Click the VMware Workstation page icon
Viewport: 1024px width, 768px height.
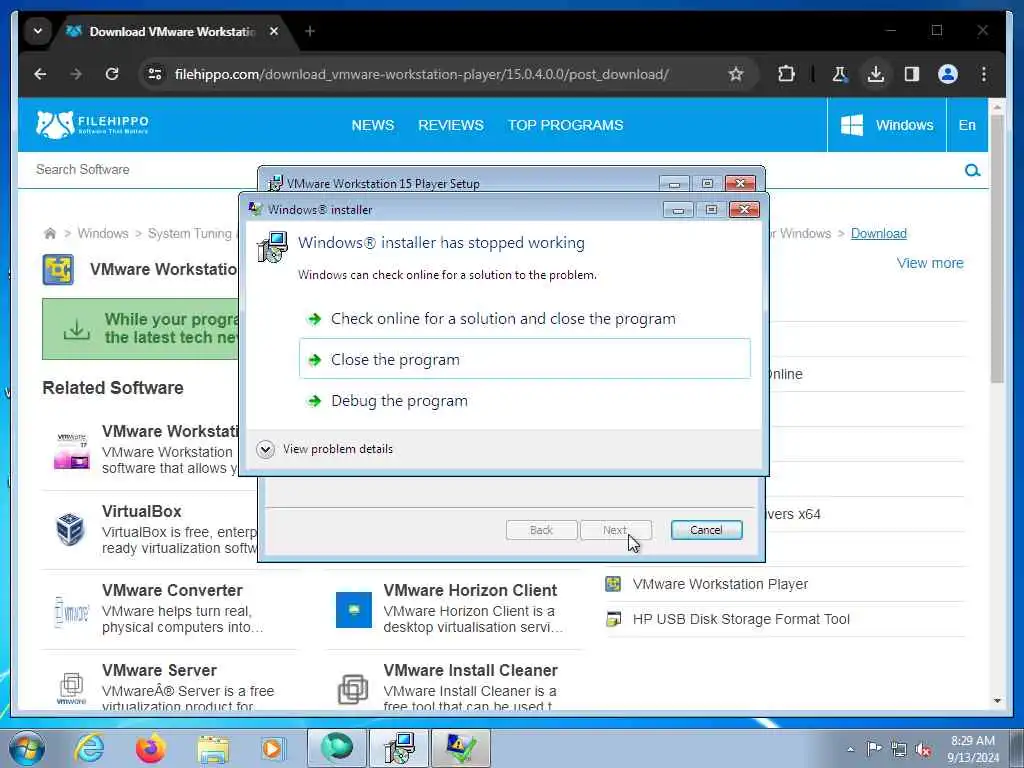58,270
